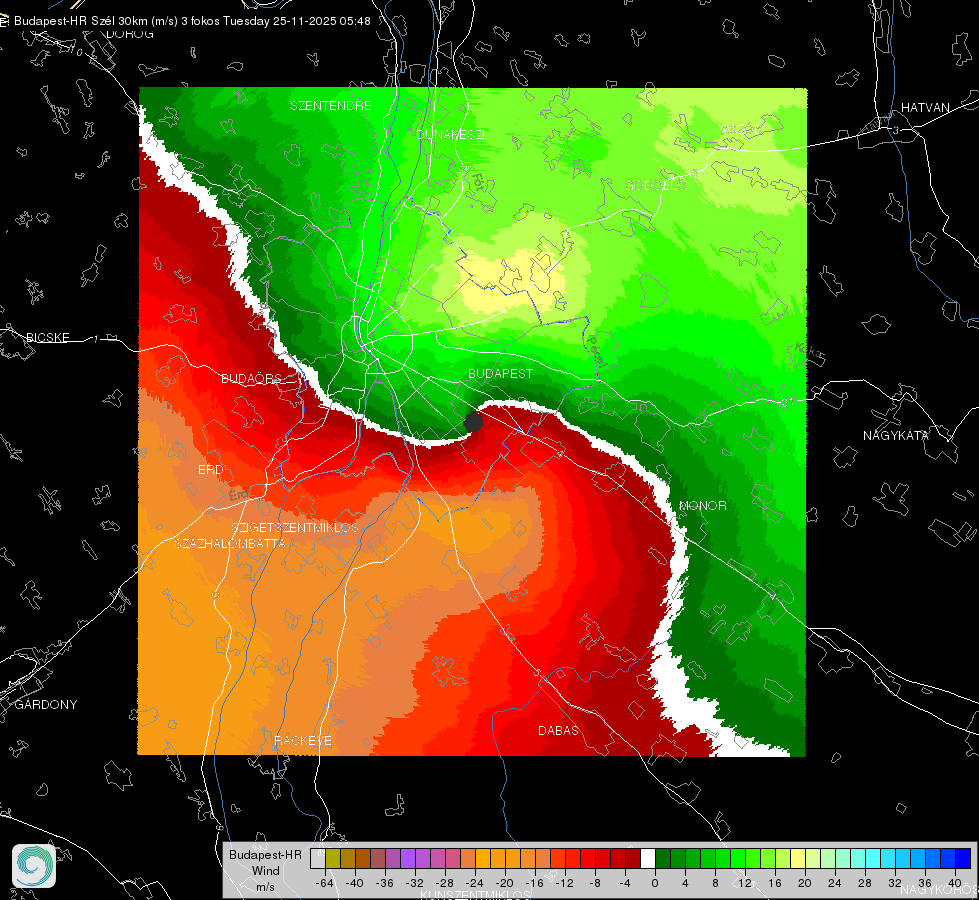This screenshot has width=979, height=900.
Task: Click the SZÁZHALOMBATTA map label
Action: [230, 543]
